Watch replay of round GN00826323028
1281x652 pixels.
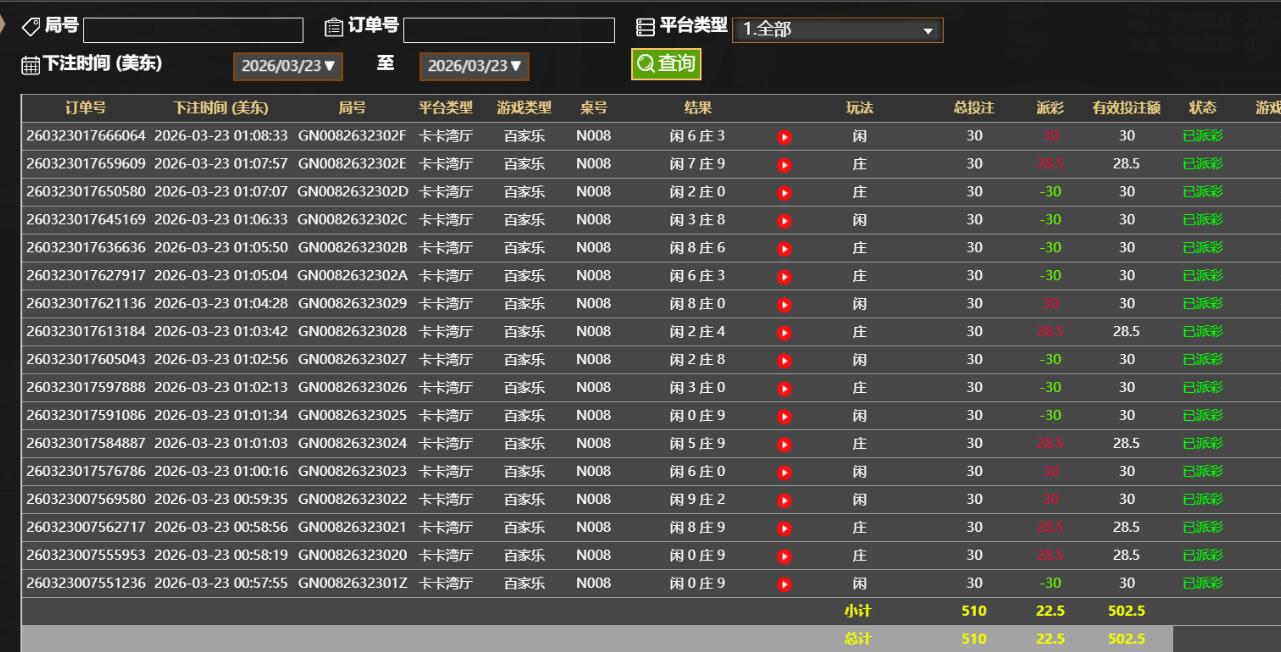(x=784, y=333)
